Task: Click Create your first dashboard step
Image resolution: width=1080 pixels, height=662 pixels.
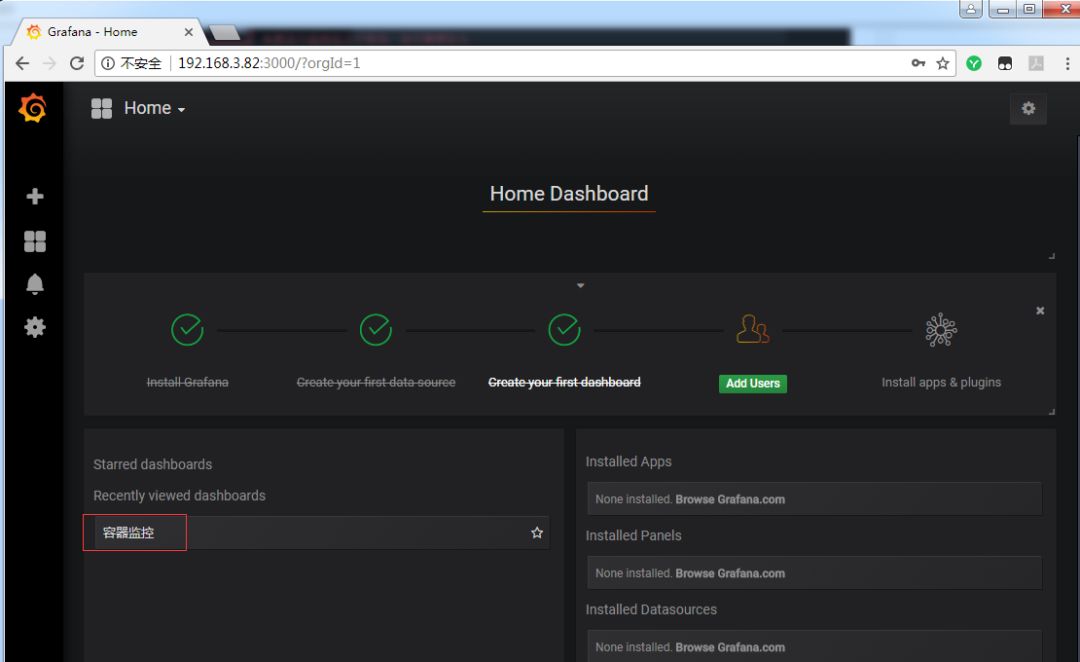Action: tap(564, 382)
